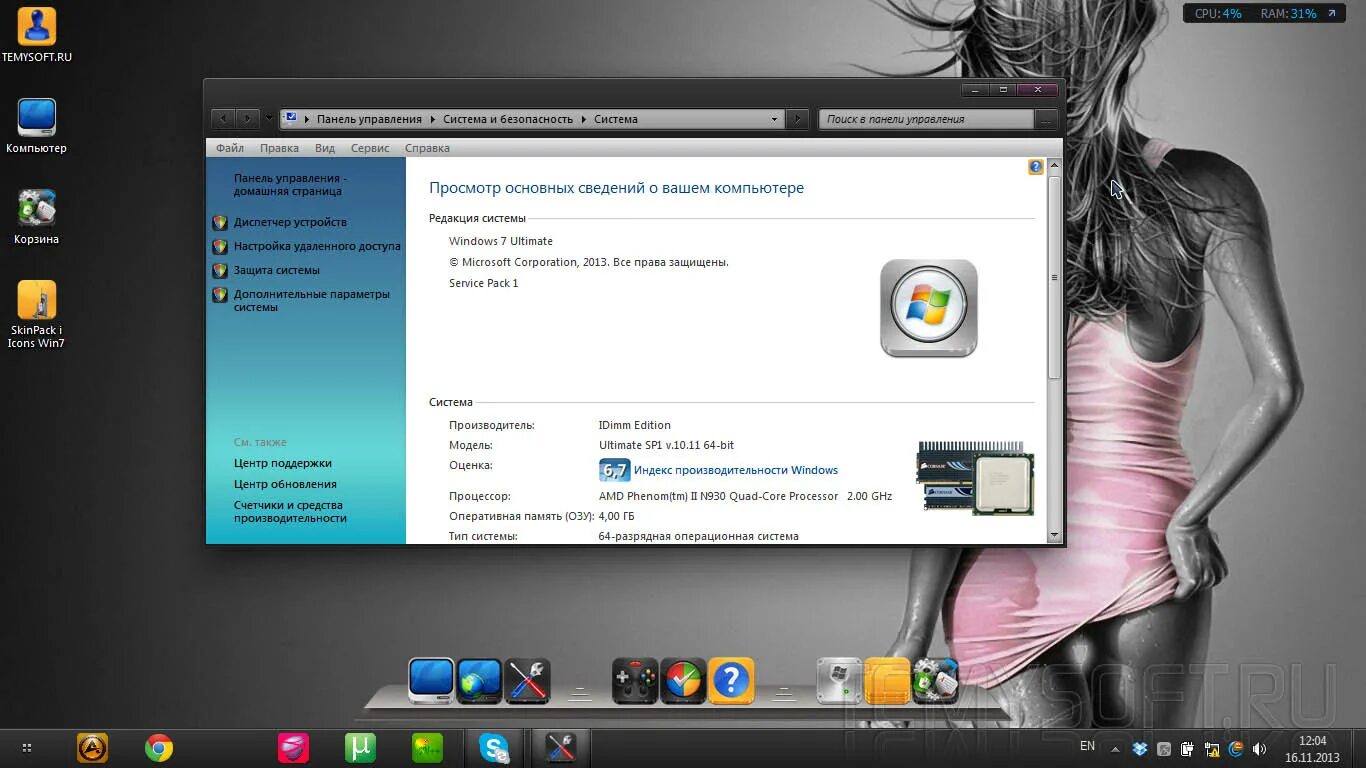The width and height of the screenshot is (1366, 768).
Task: Click the control panel icon in address bar
Action: (x=291, y=118)
